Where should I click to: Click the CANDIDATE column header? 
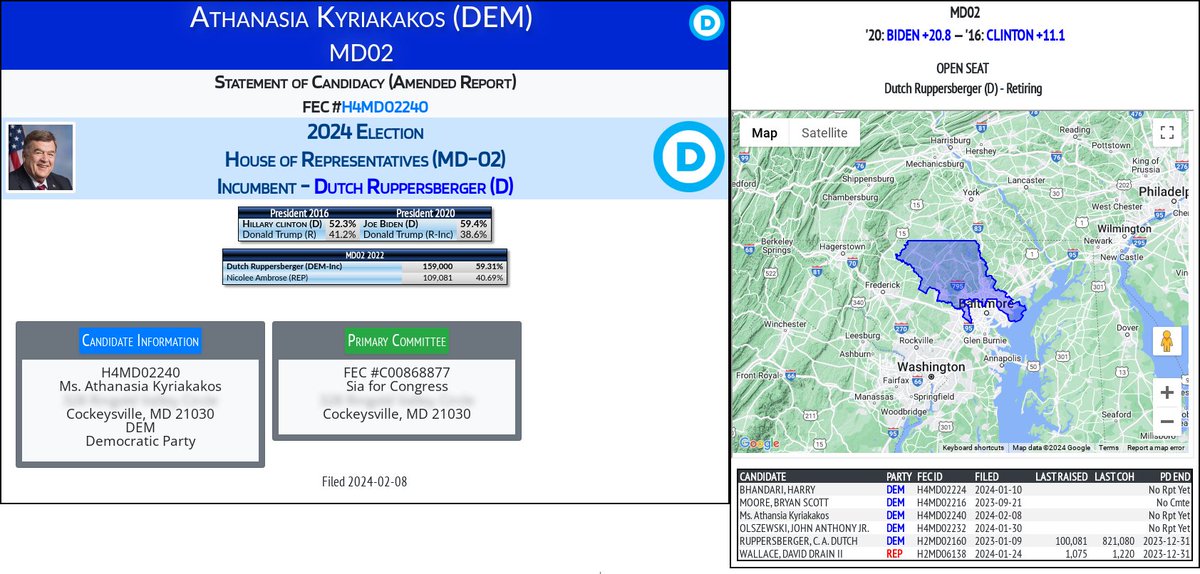763,477
